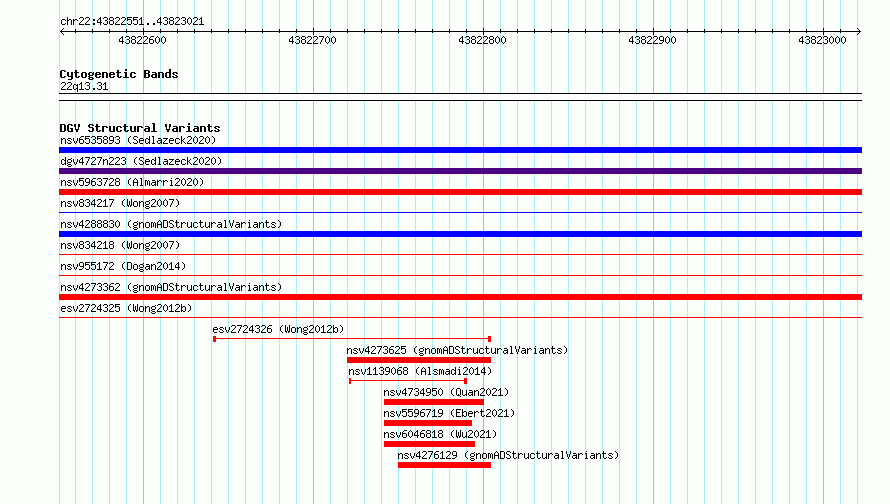The image size is (890, 504).
Task: Click nsv4276129 (gnomADStructuralVariants) label
Action: point(508,455)
